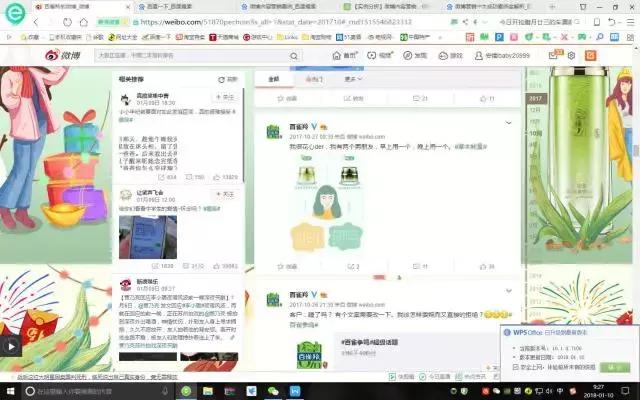The width and height of the screenshot is (640, 400).
Task: Click the browser reload icon
Action: [67, 22]
